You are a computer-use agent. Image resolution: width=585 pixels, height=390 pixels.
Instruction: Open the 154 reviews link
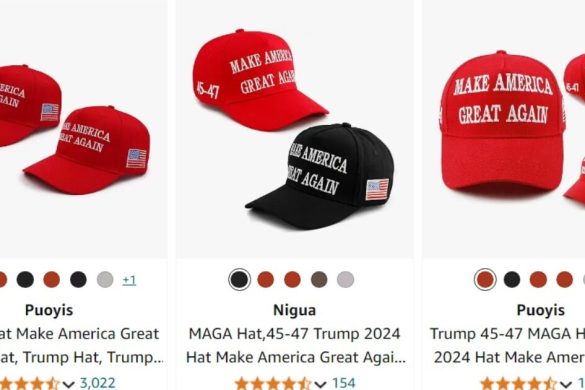tap(344, 383)
